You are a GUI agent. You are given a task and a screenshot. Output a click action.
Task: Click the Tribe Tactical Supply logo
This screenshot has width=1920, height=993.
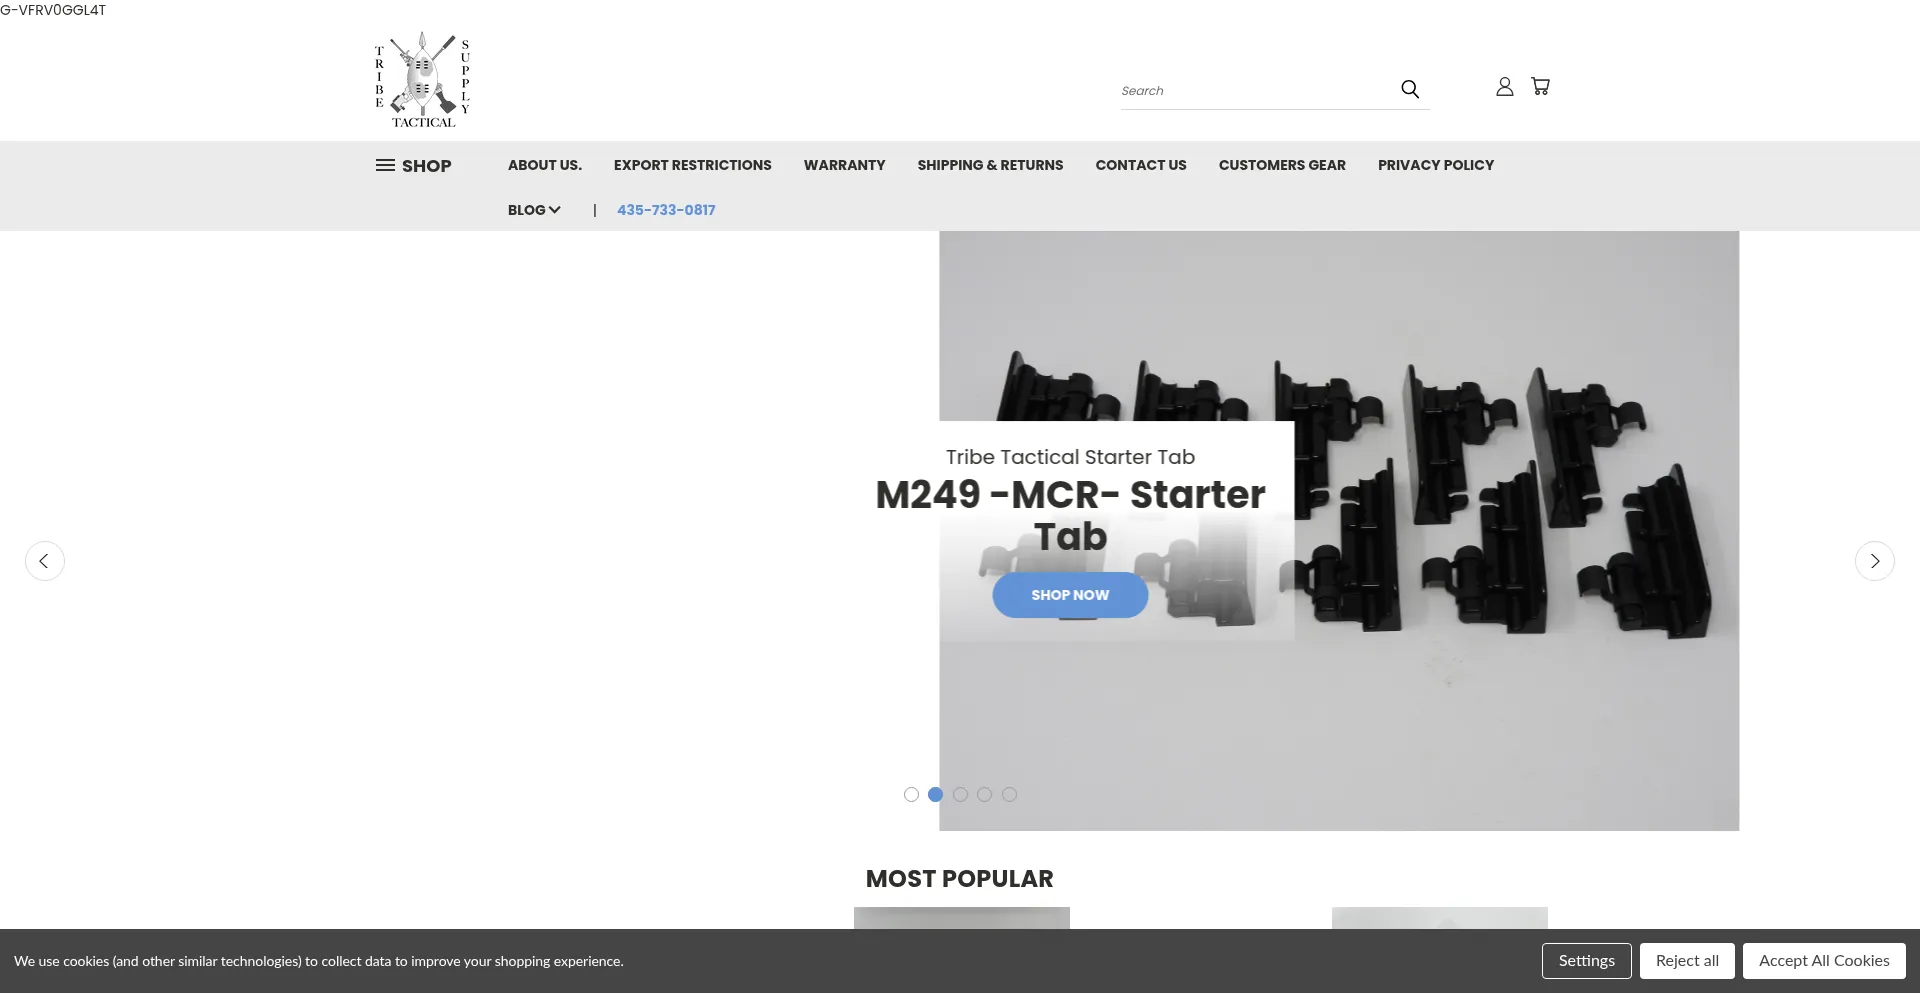[x=422, y=80]
